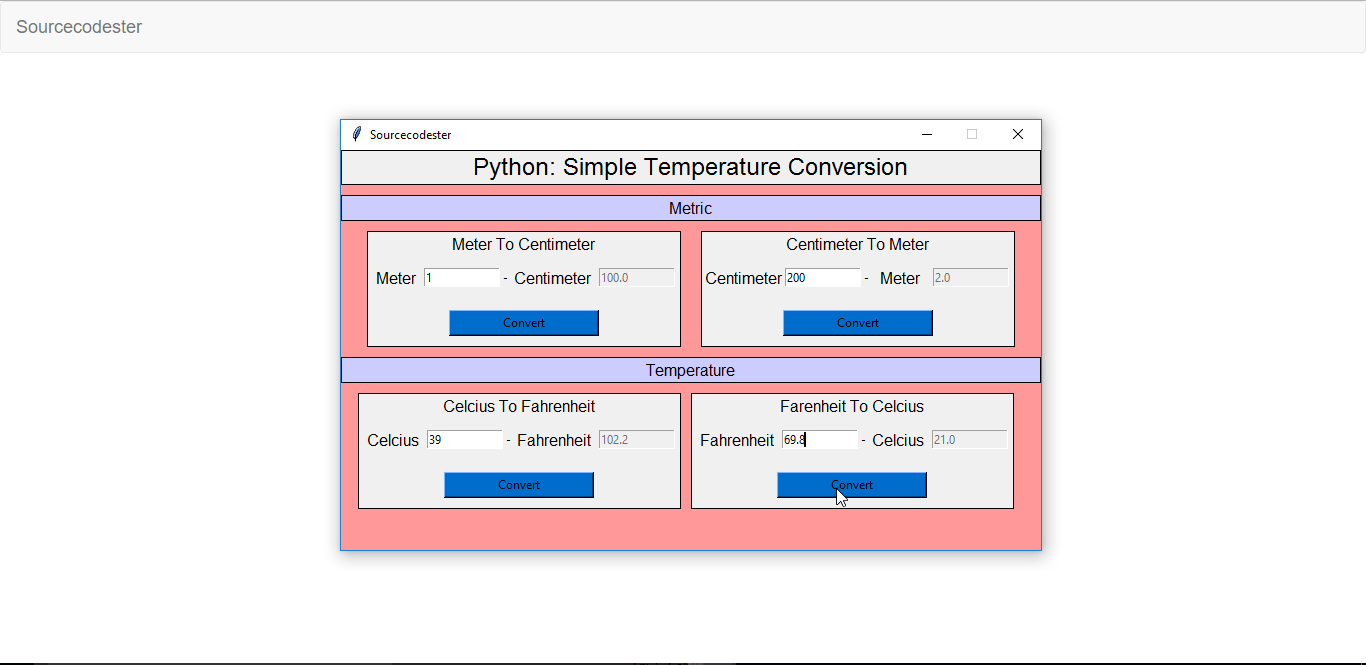
Task: Click the Metric section header
Action: point(691,208)
